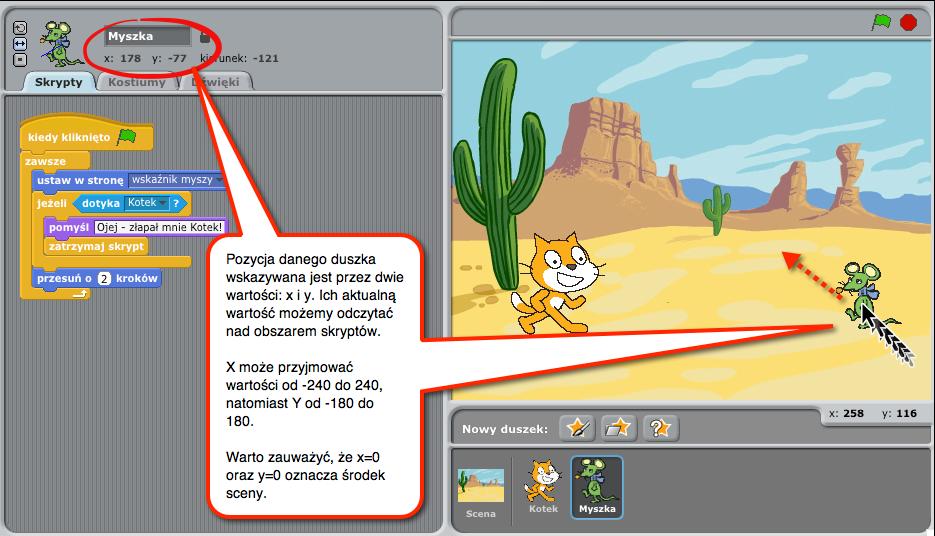The width and height of the screenshot is (935, 536).
Task: Click the mouse 'y: 116' stage readout
Action: (x=899, y=413)
